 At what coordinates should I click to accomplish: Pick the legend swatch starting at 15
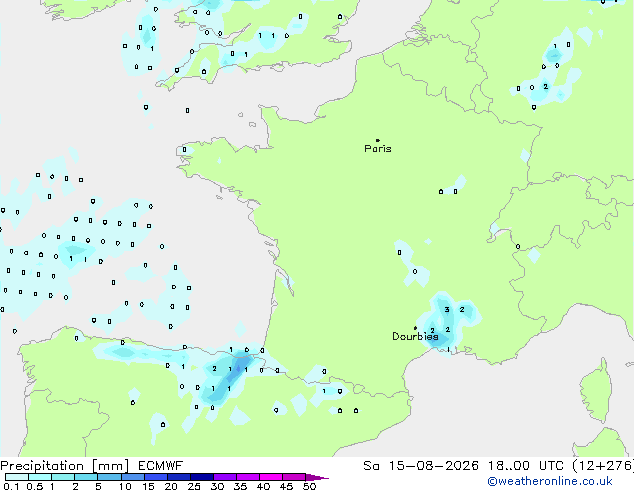tap(155, 477)
